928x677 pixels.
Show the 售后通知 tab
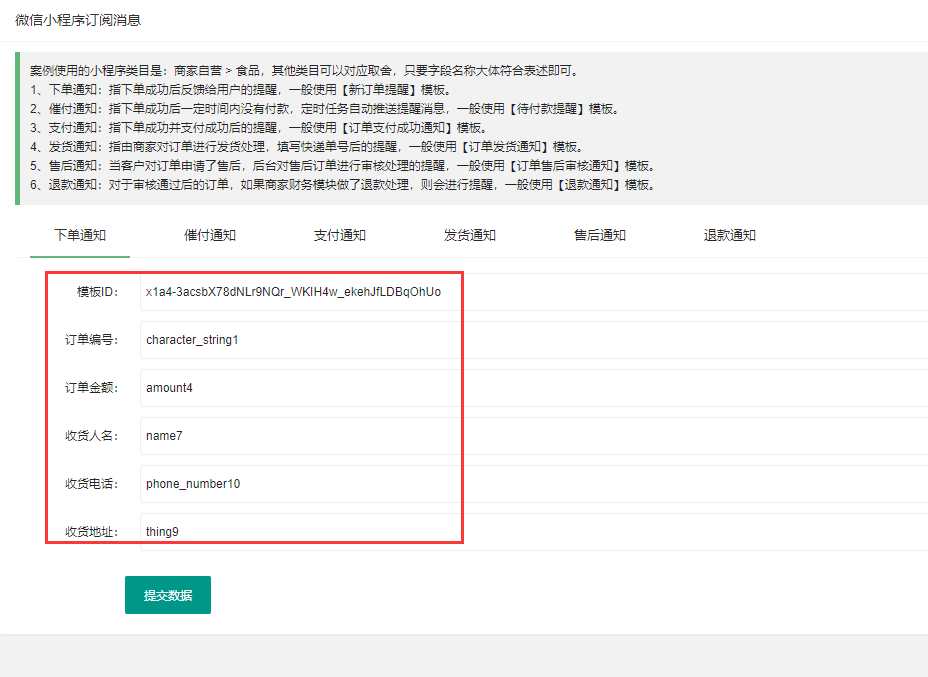tap(600, 235)
